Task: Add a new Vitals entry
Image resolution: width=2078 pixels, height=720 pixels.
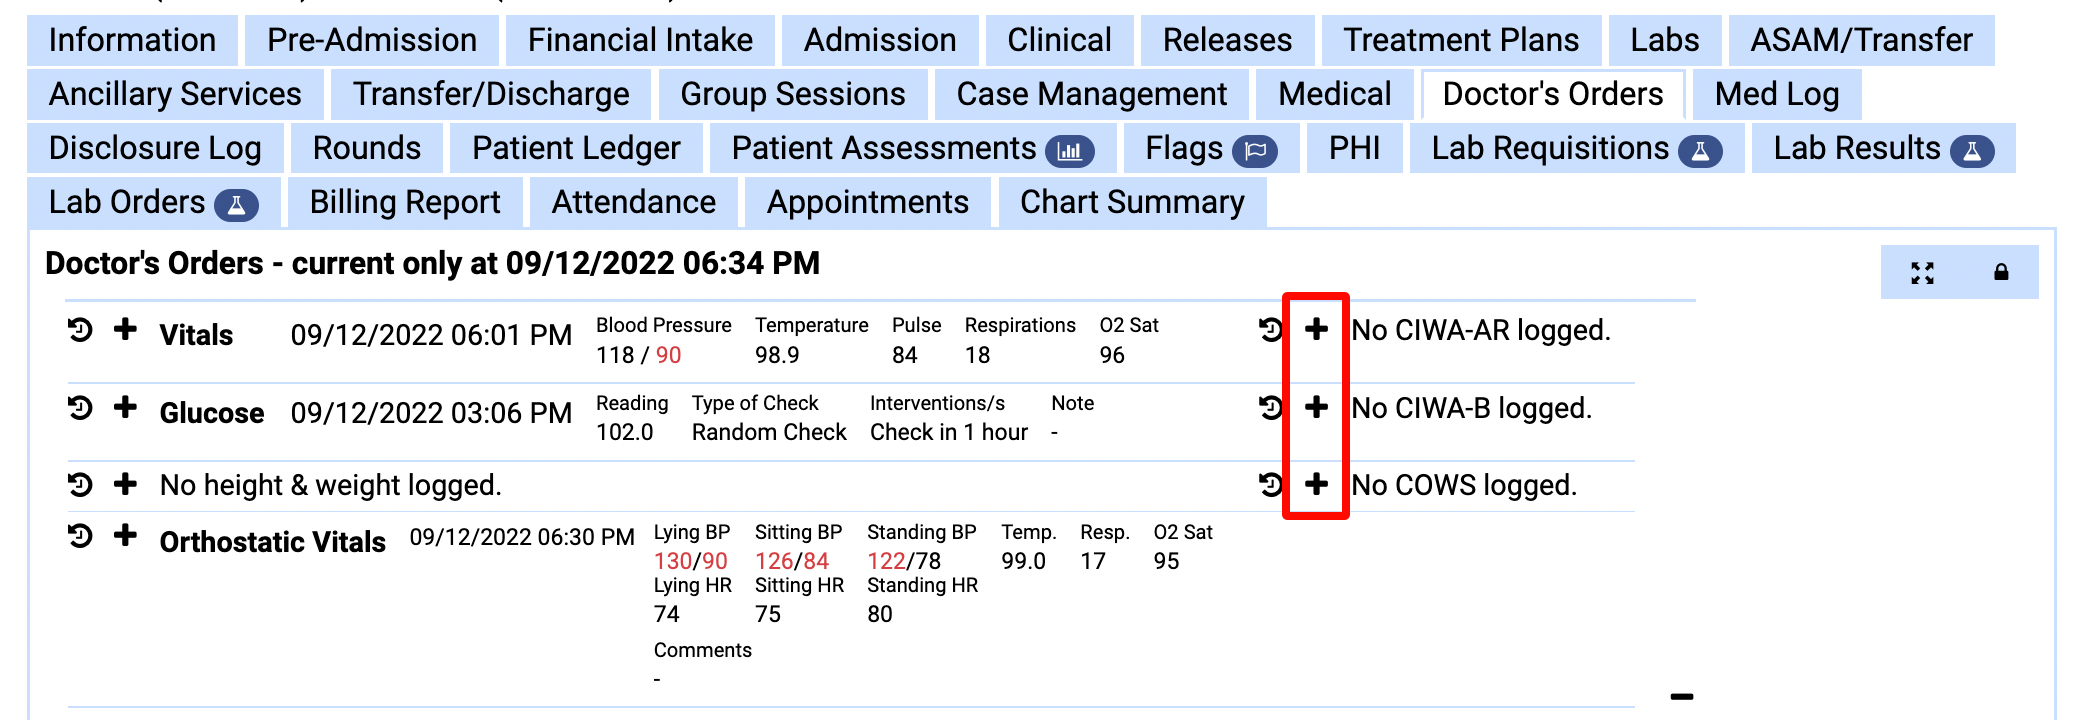Action: [x=125, y=329]
